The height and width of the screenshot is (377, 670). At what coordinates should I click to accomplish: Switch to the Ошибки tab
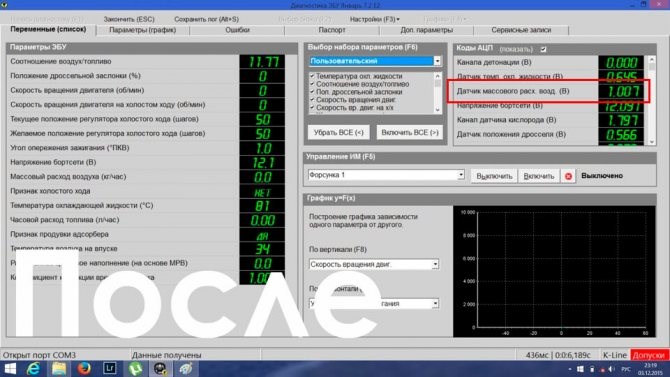(237, 30)
